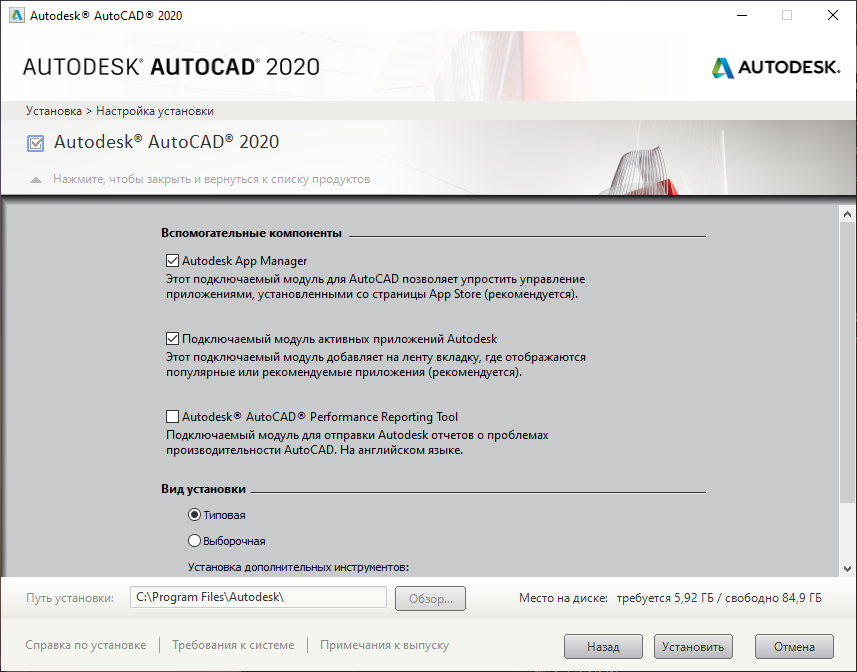
Task: Select the 'Выборочная' installation radio button
Action: [194, 541]
